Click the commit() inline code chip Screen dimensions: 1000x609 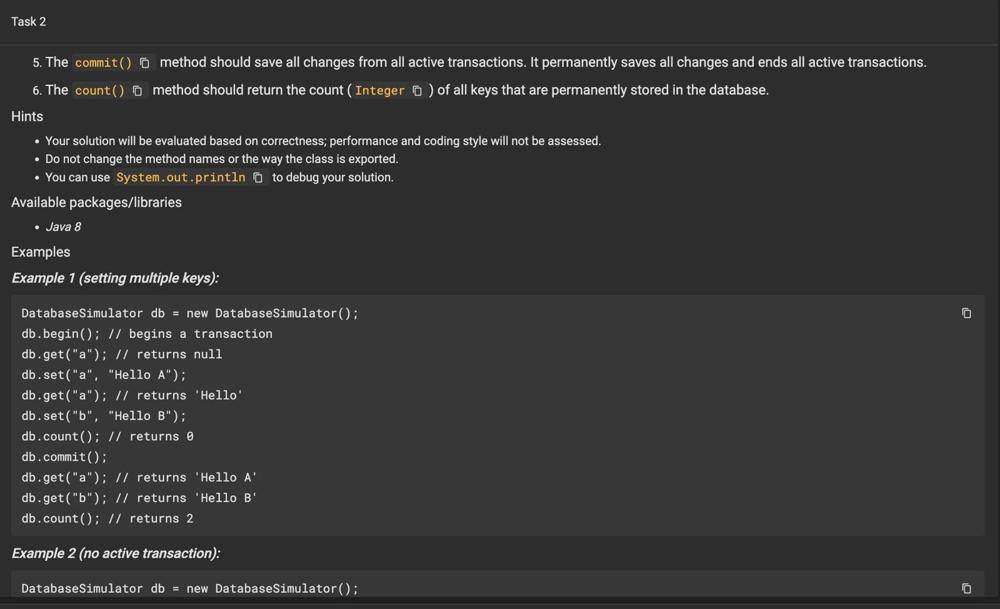click(103, 63)
